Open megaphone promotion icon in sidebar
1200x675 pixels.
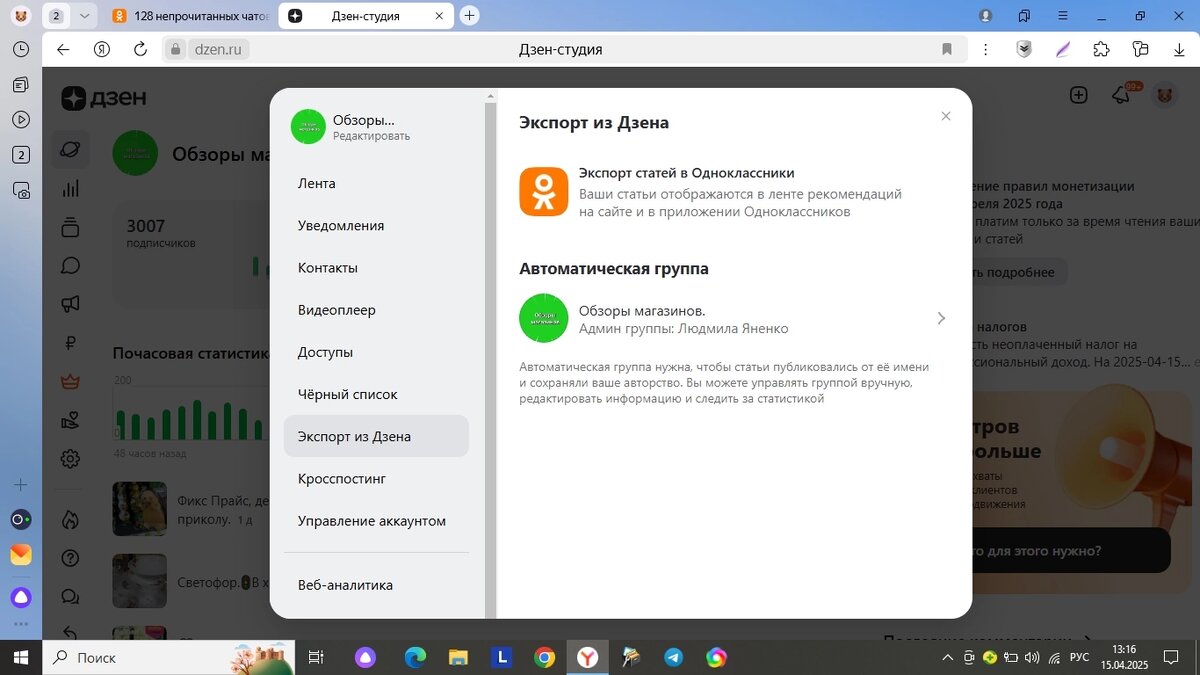pyautogui.click(x=70, y=304)
